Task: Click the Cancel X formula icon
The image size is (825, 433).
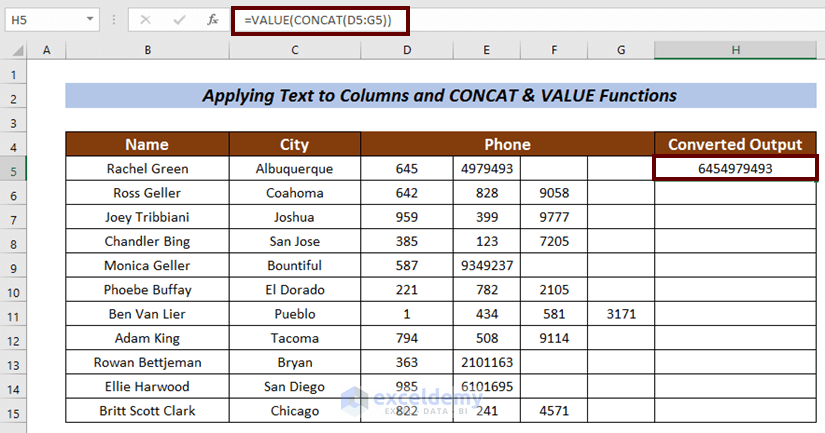Action: (x=146, y=19)
